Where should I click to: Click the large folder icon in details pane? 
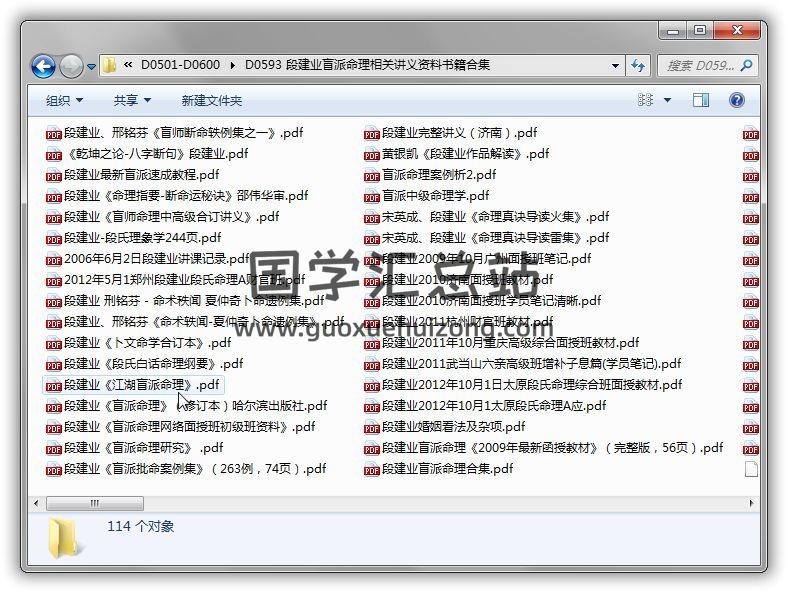click(x=65, y=539)
